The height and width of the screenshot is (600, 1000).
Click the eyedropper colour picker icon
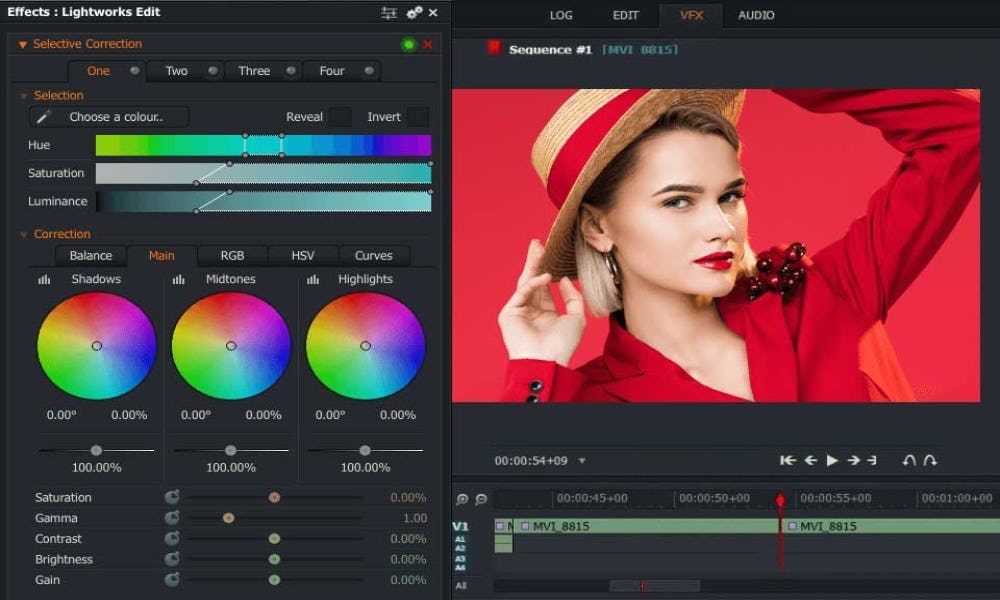43,117
